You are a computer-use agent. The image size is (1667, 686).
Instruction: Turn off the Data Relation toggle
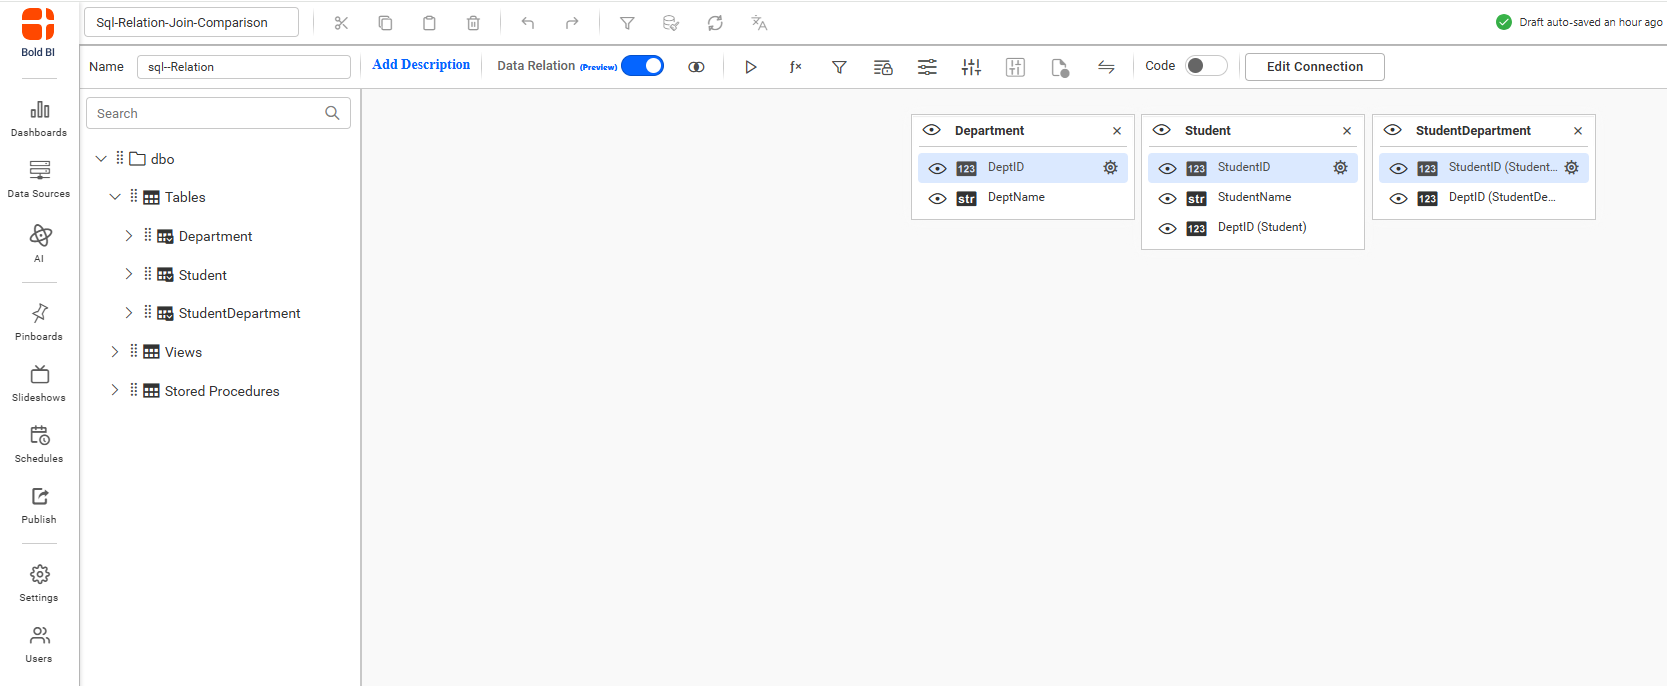tap(642, 66)
